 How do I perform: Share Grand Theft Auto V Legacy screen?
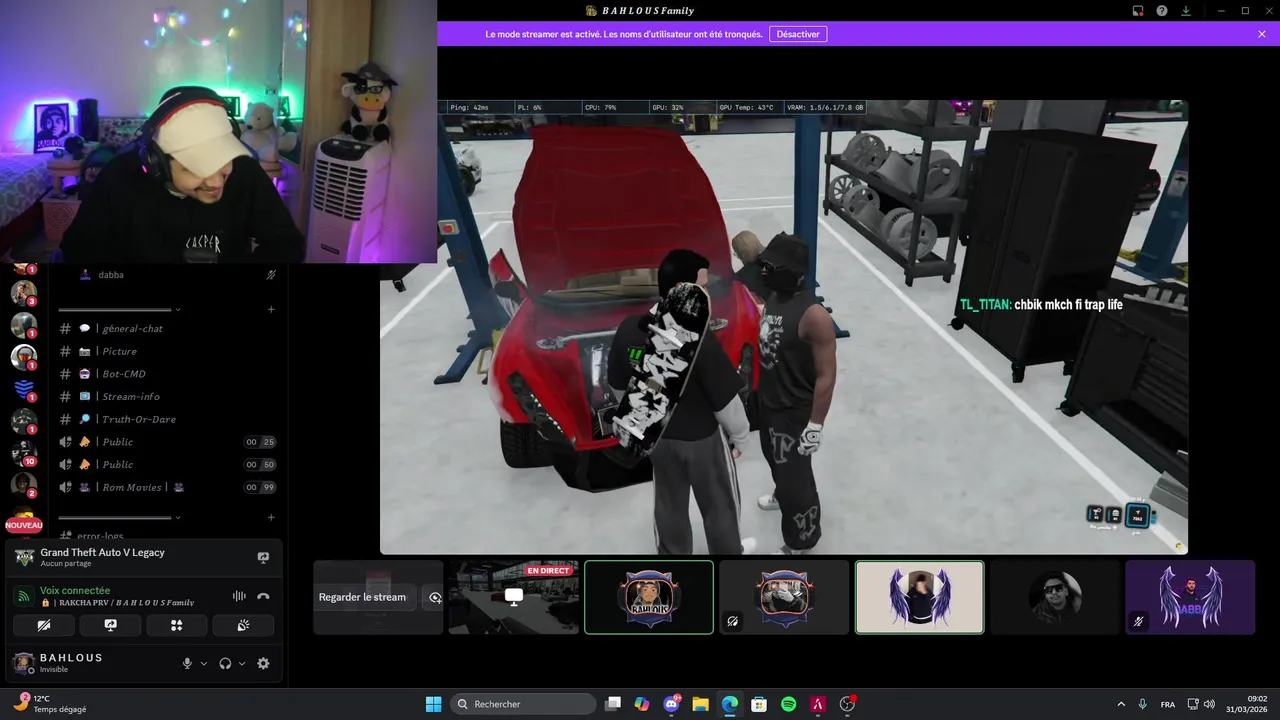tap(263, 557)
